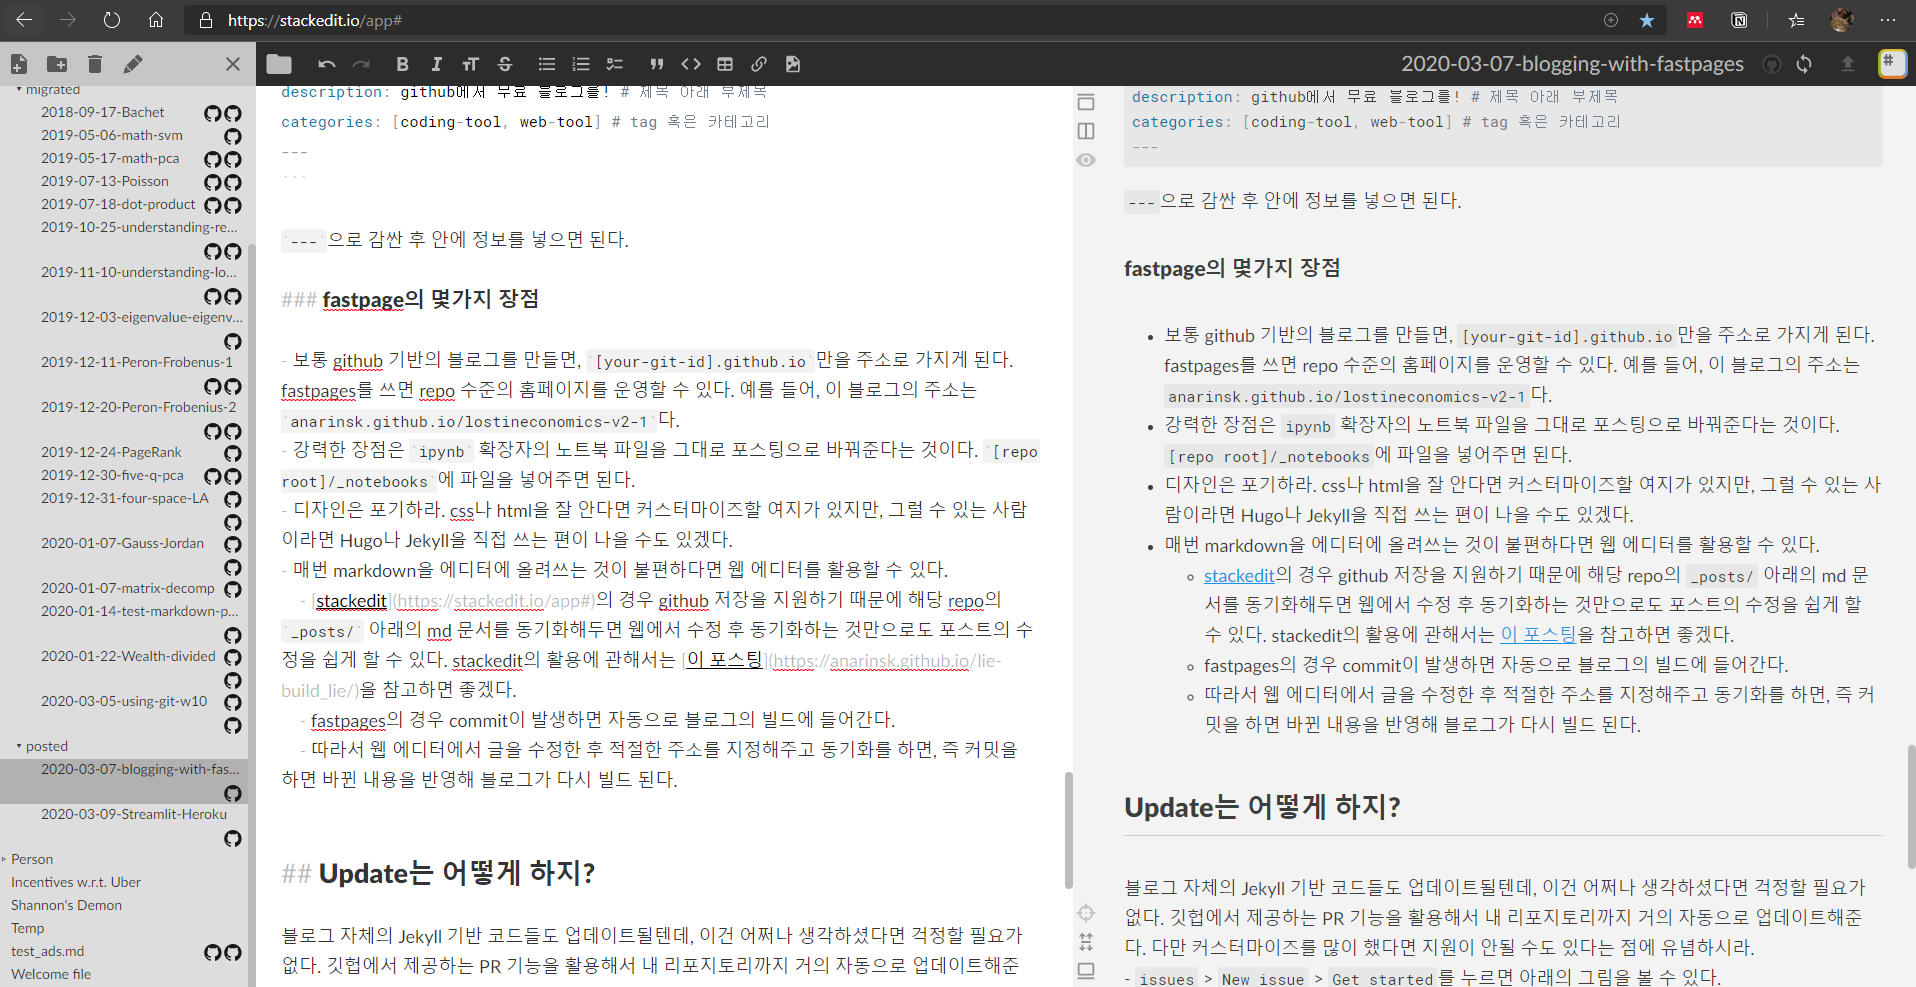Insert an unordered list
1916x987 pixels.
pos(547,64)
